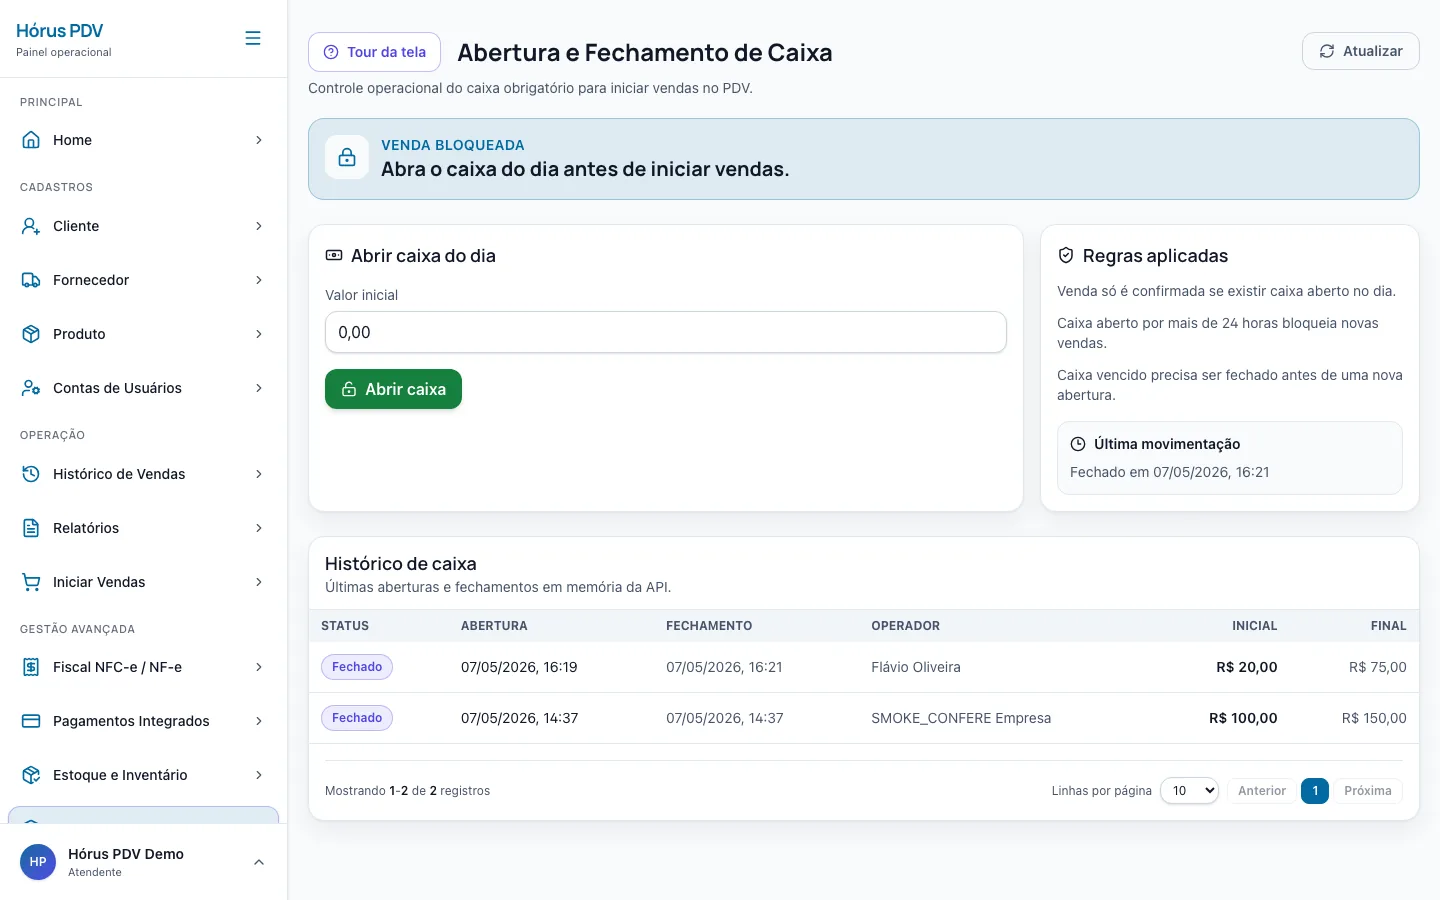The height and width of the screenshot is (900, 1440).
Task: Click the Estoque e Inventário boxes icon
Action: tap(31, 775)
